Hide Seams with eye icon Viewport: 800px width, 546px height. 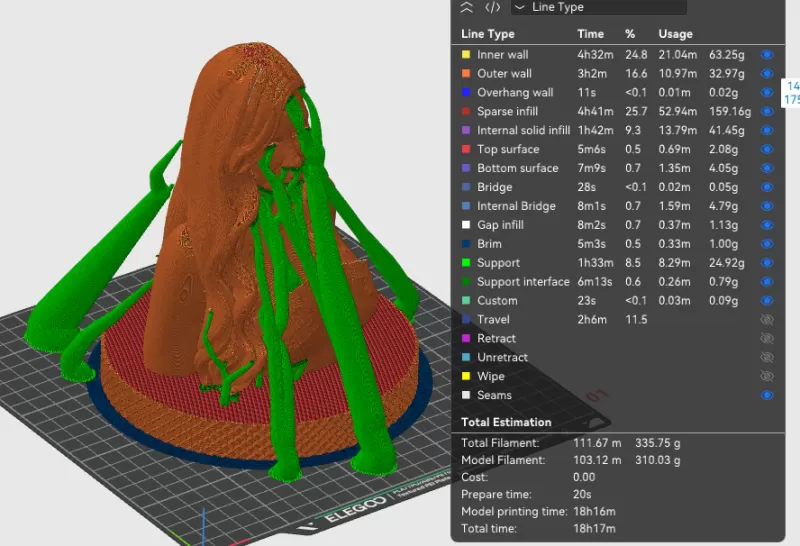coord(767,395)
